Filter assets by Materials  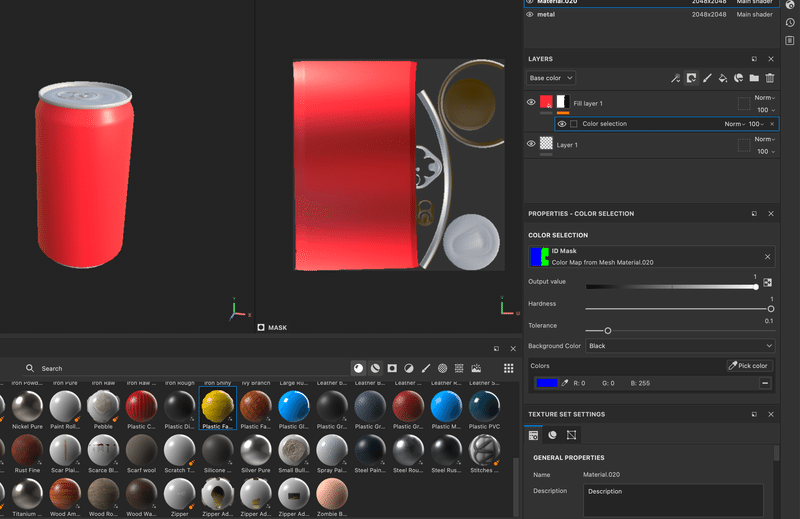(359, 368)
